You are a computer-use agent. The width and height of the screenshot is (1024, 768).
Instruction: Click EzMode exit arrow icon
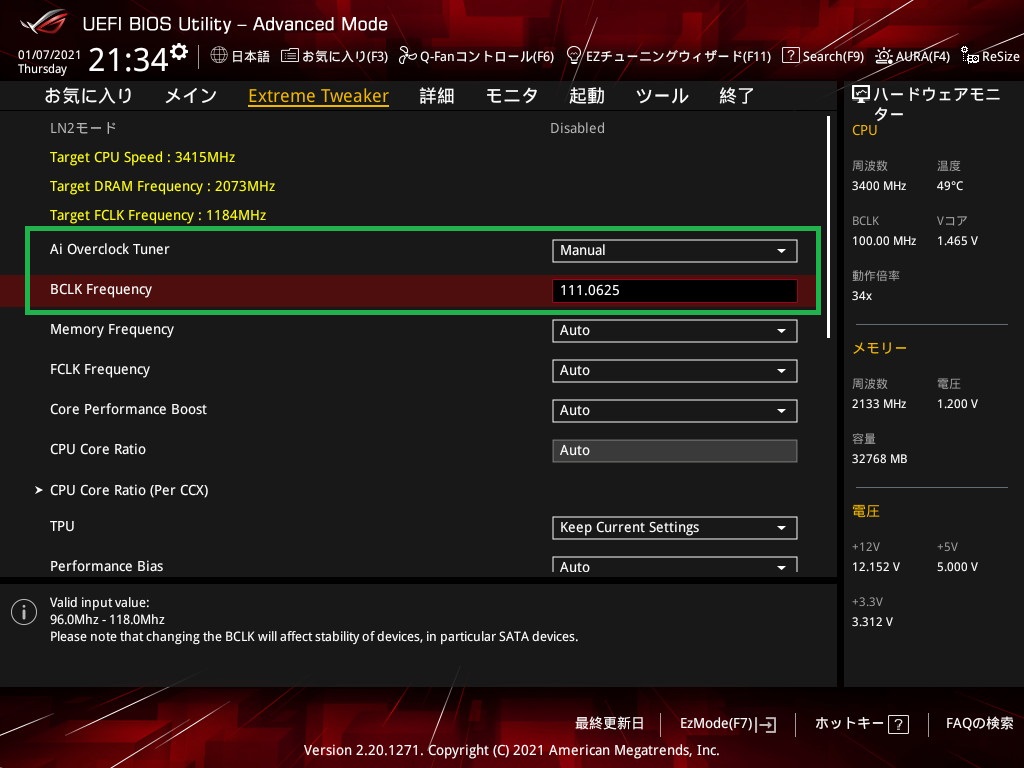click(x=767, y=724)
